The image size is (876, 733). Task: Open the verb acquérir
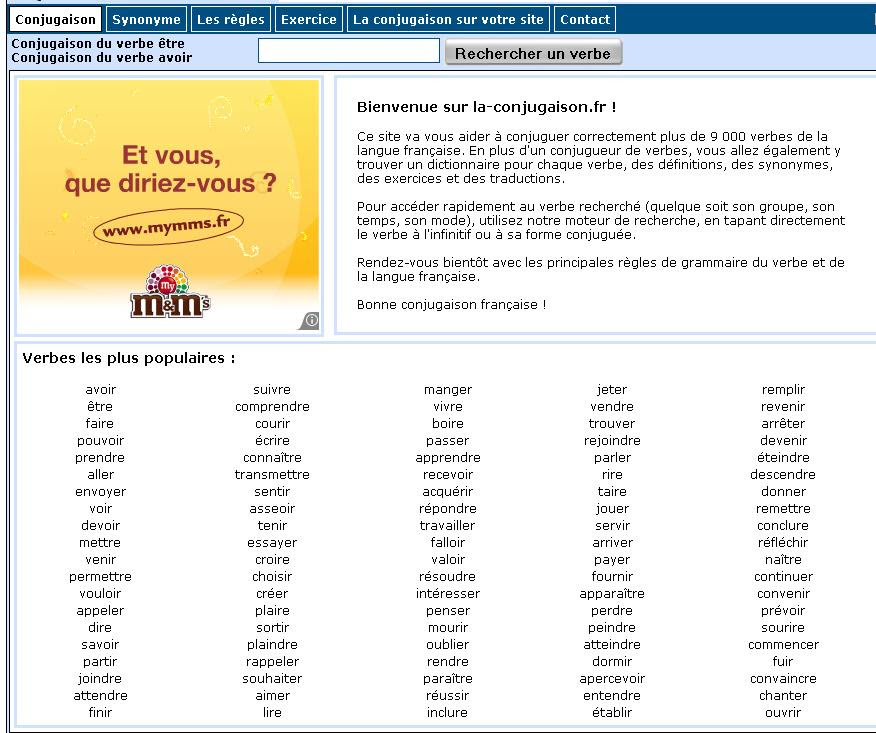point(447,492)
